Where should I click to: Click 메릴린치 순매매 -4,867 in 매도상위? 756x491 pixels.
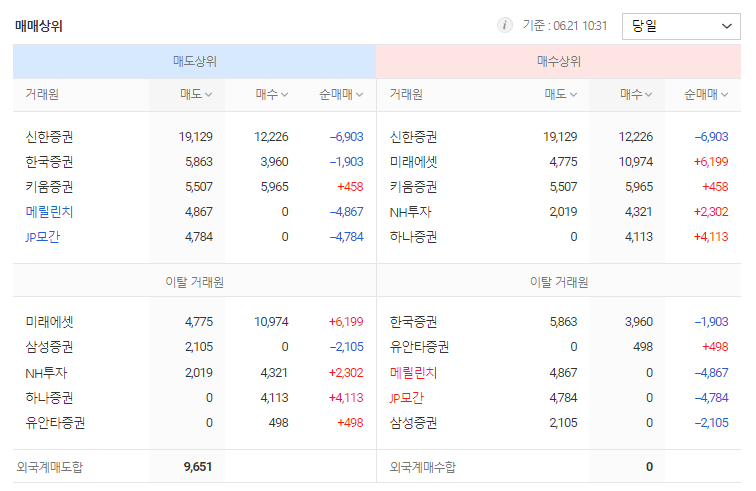click(346, 212)
